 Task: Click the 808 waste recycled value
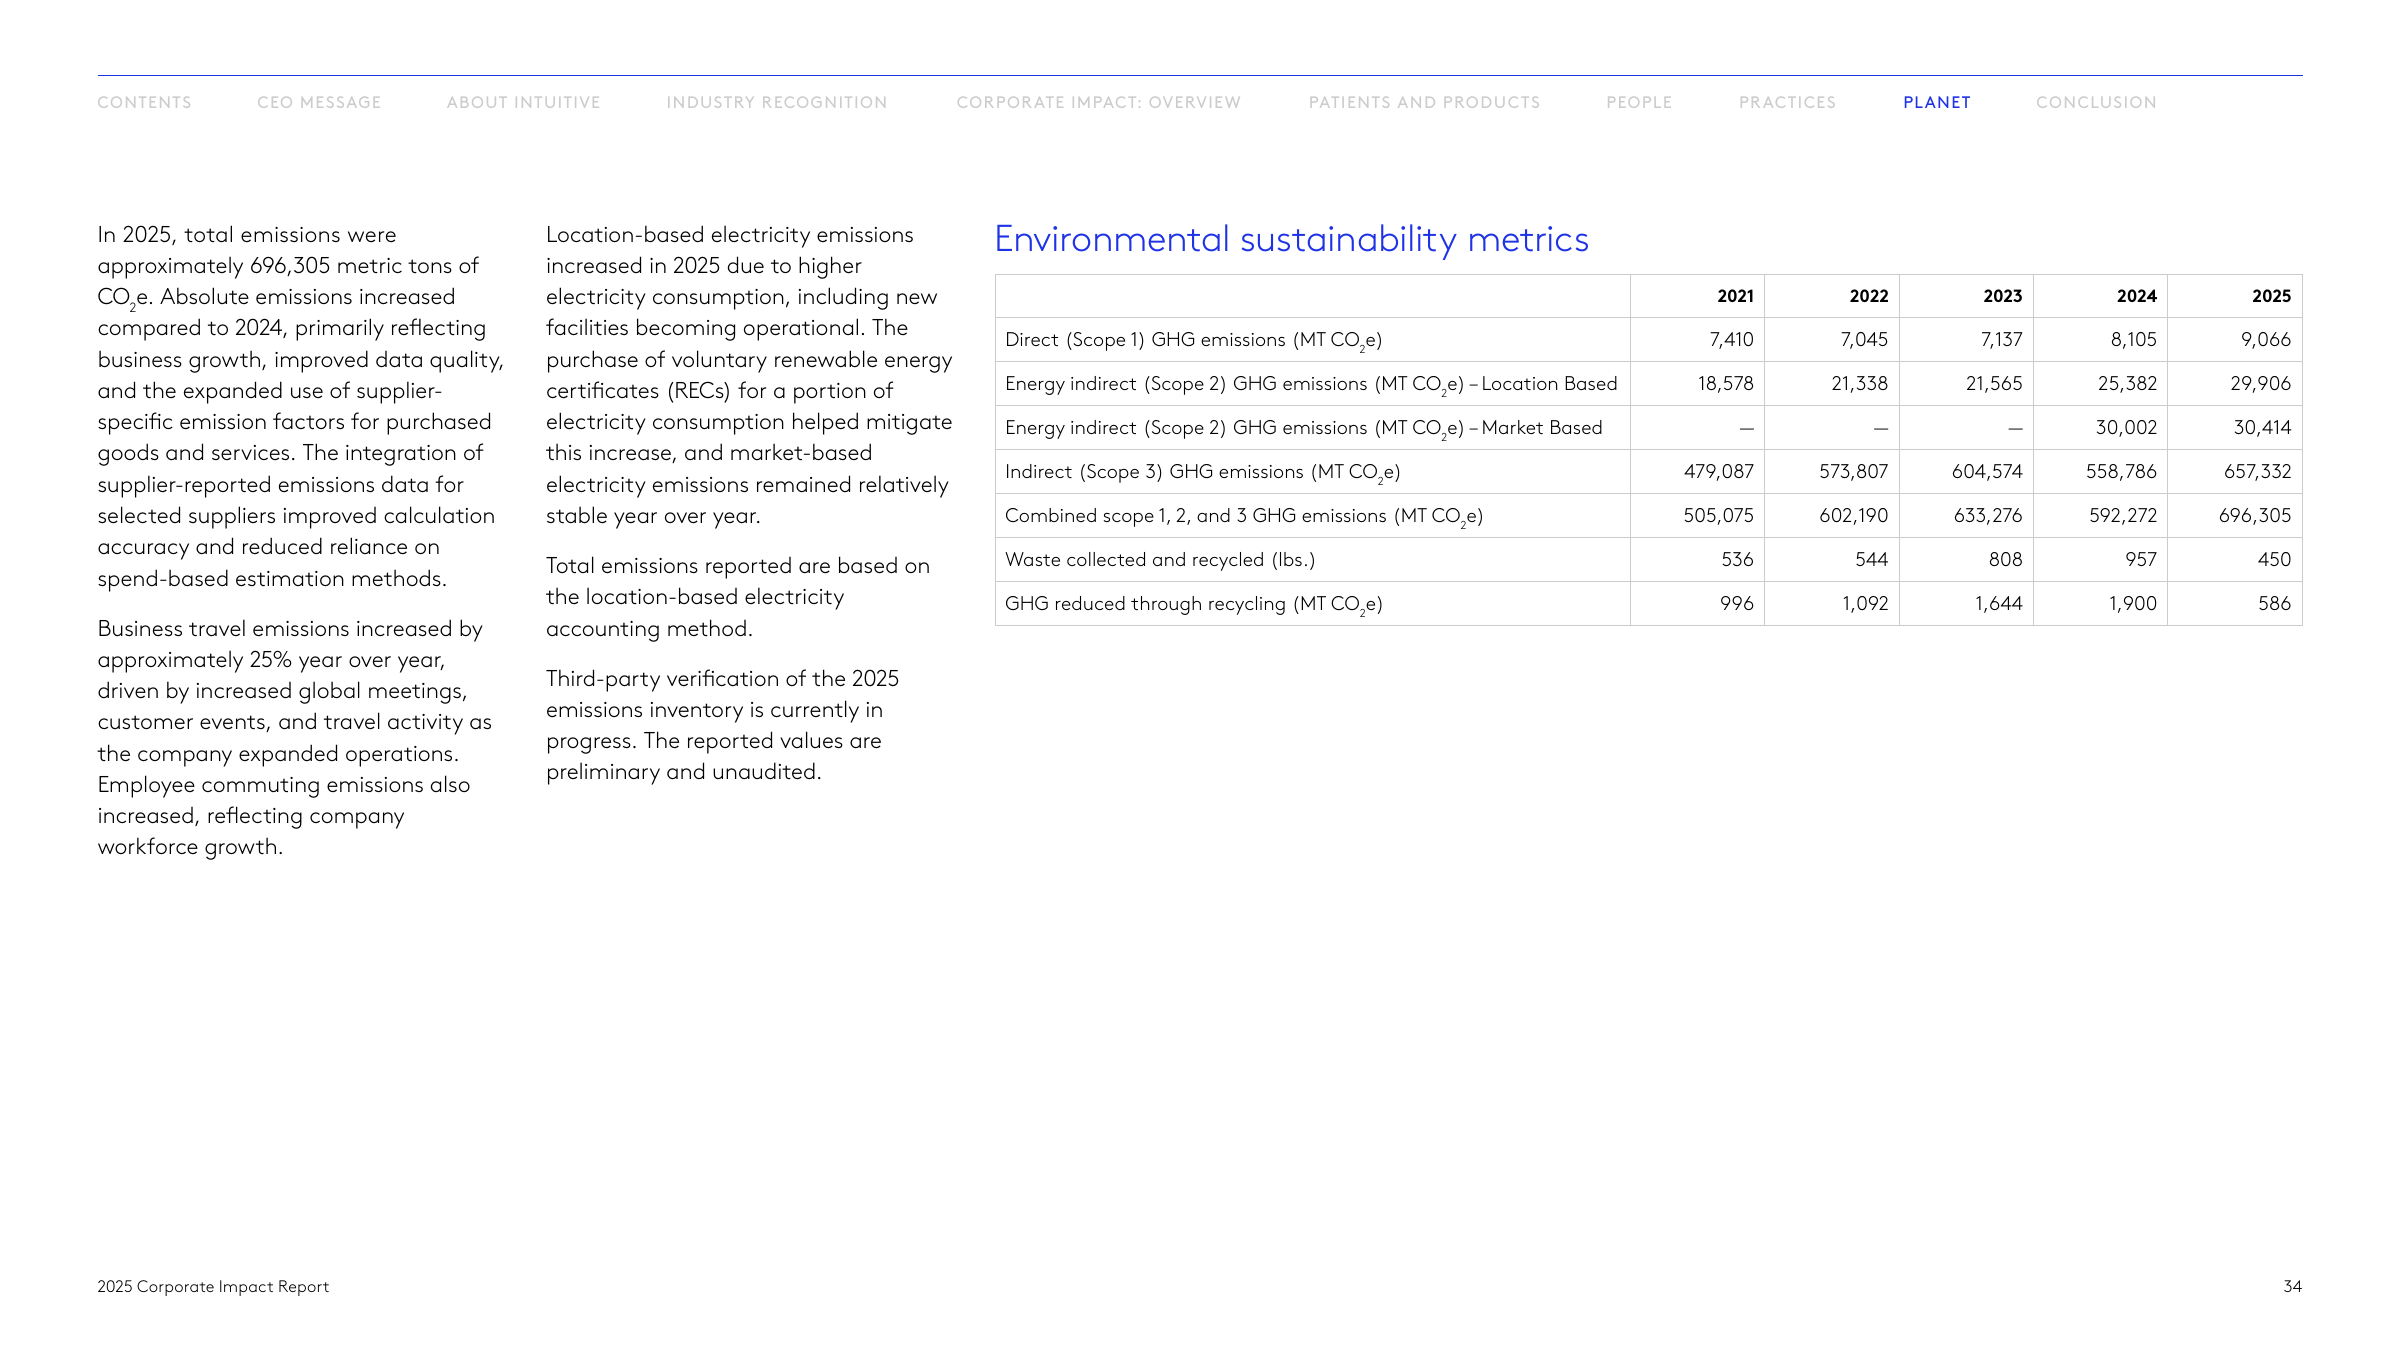2005,560
